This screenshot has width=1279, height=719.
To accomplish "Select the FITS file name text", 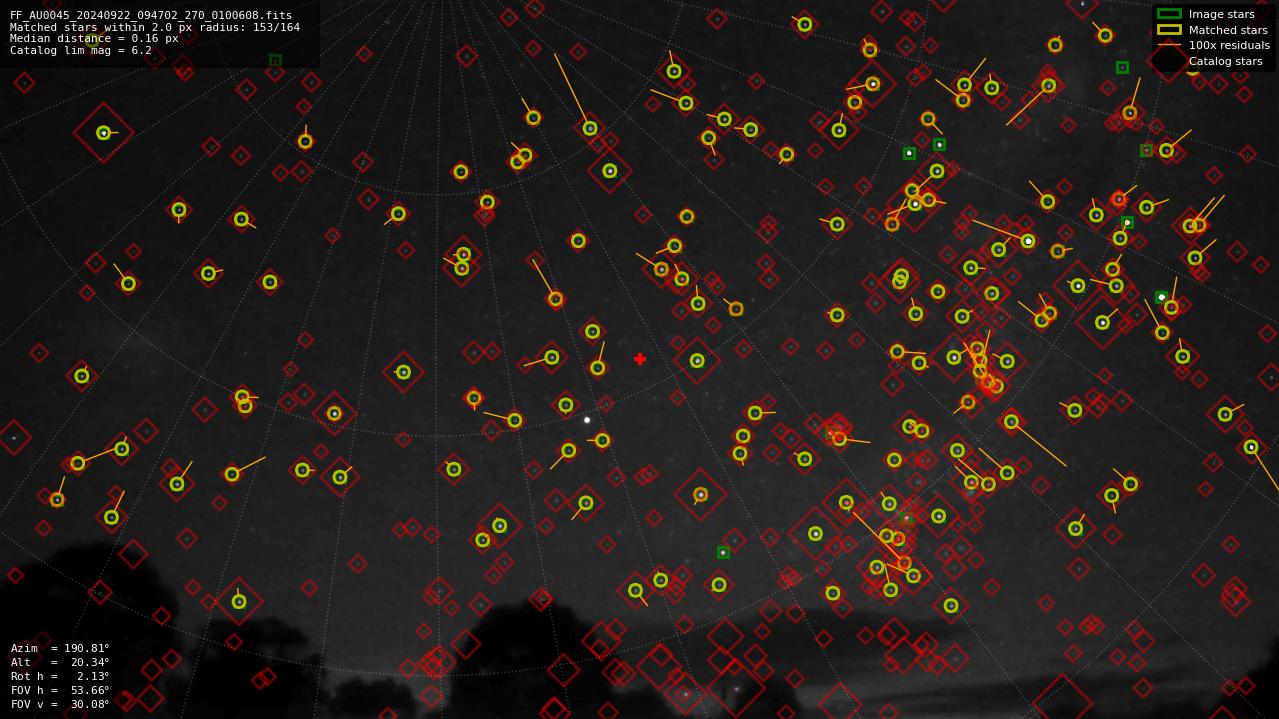I will point(151,16).
